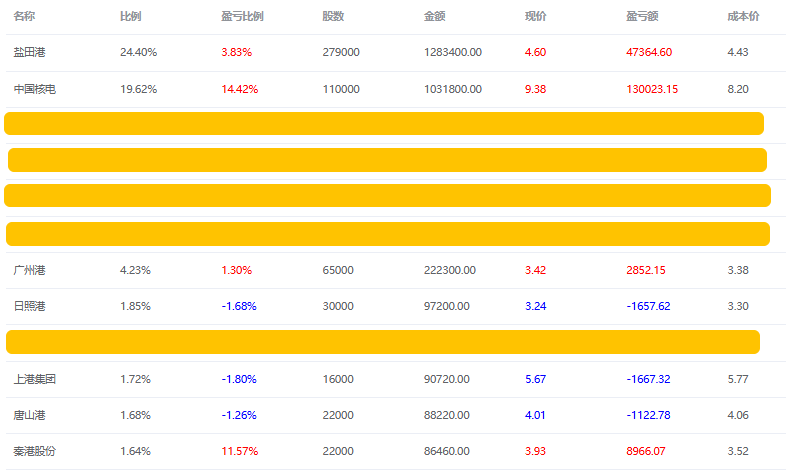Screen dimensions: 786x470
Task: Click the 88220.00 amount cell
Action: pyautogui.click(x=447, y=415)
